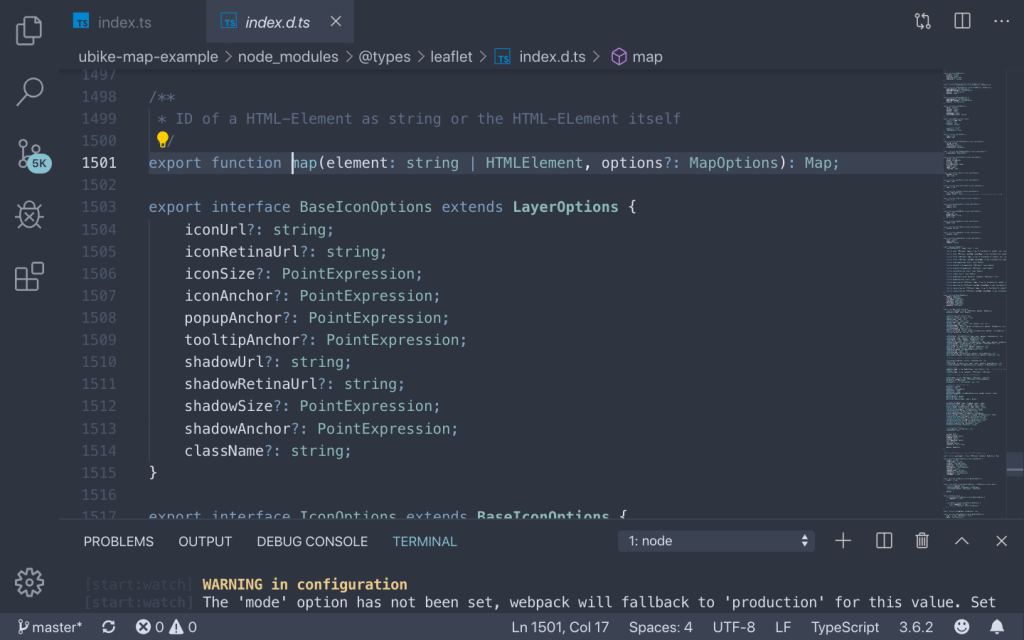Select the index.d.ts tab

click(x=278, y=22)
